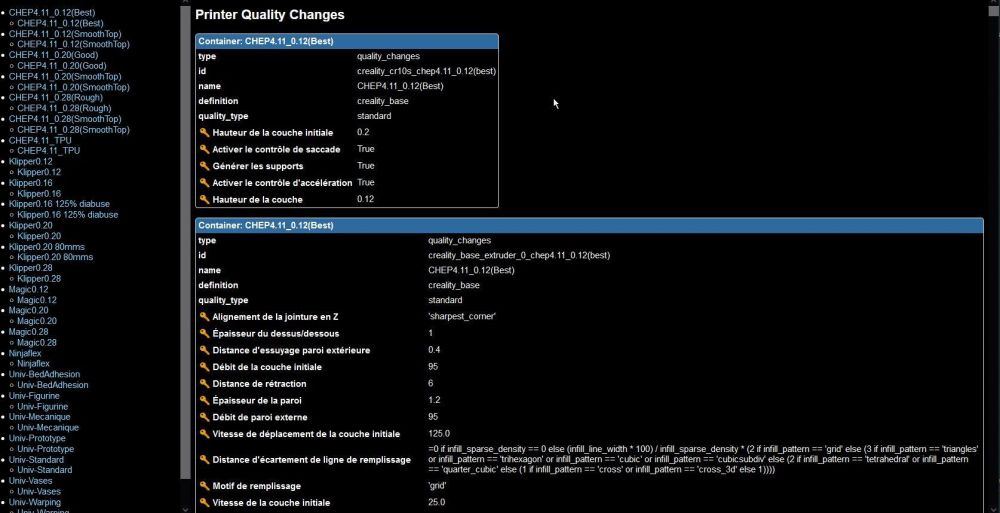Click id value creality_cr10s_chep4.11_0.12(best)
1000x513 pixels.
(x=426, y=71)
